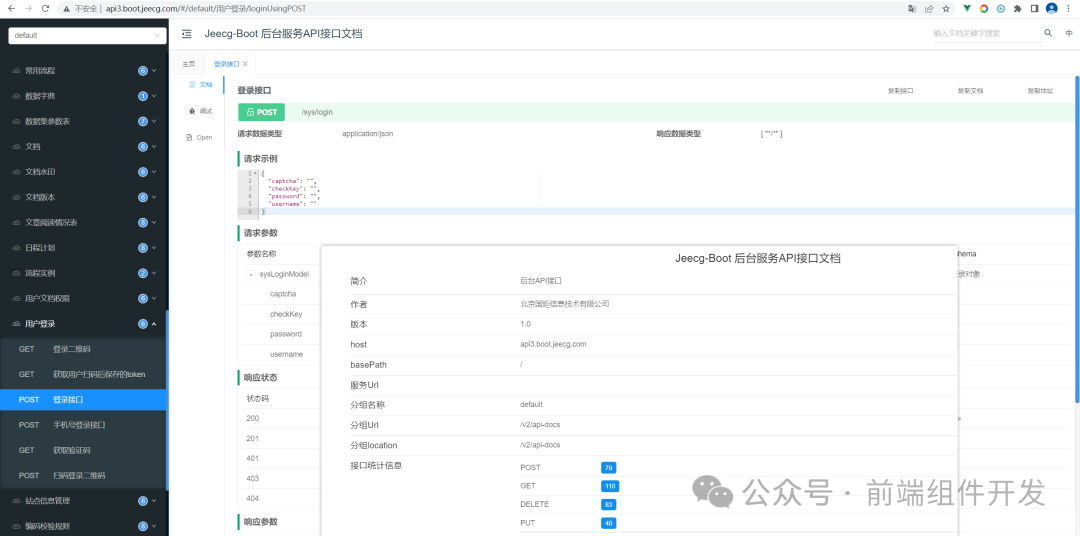Click the cloud icon beside 文档版本
The height and width of the screenshot is (536, 1080).
pos(17,197)
